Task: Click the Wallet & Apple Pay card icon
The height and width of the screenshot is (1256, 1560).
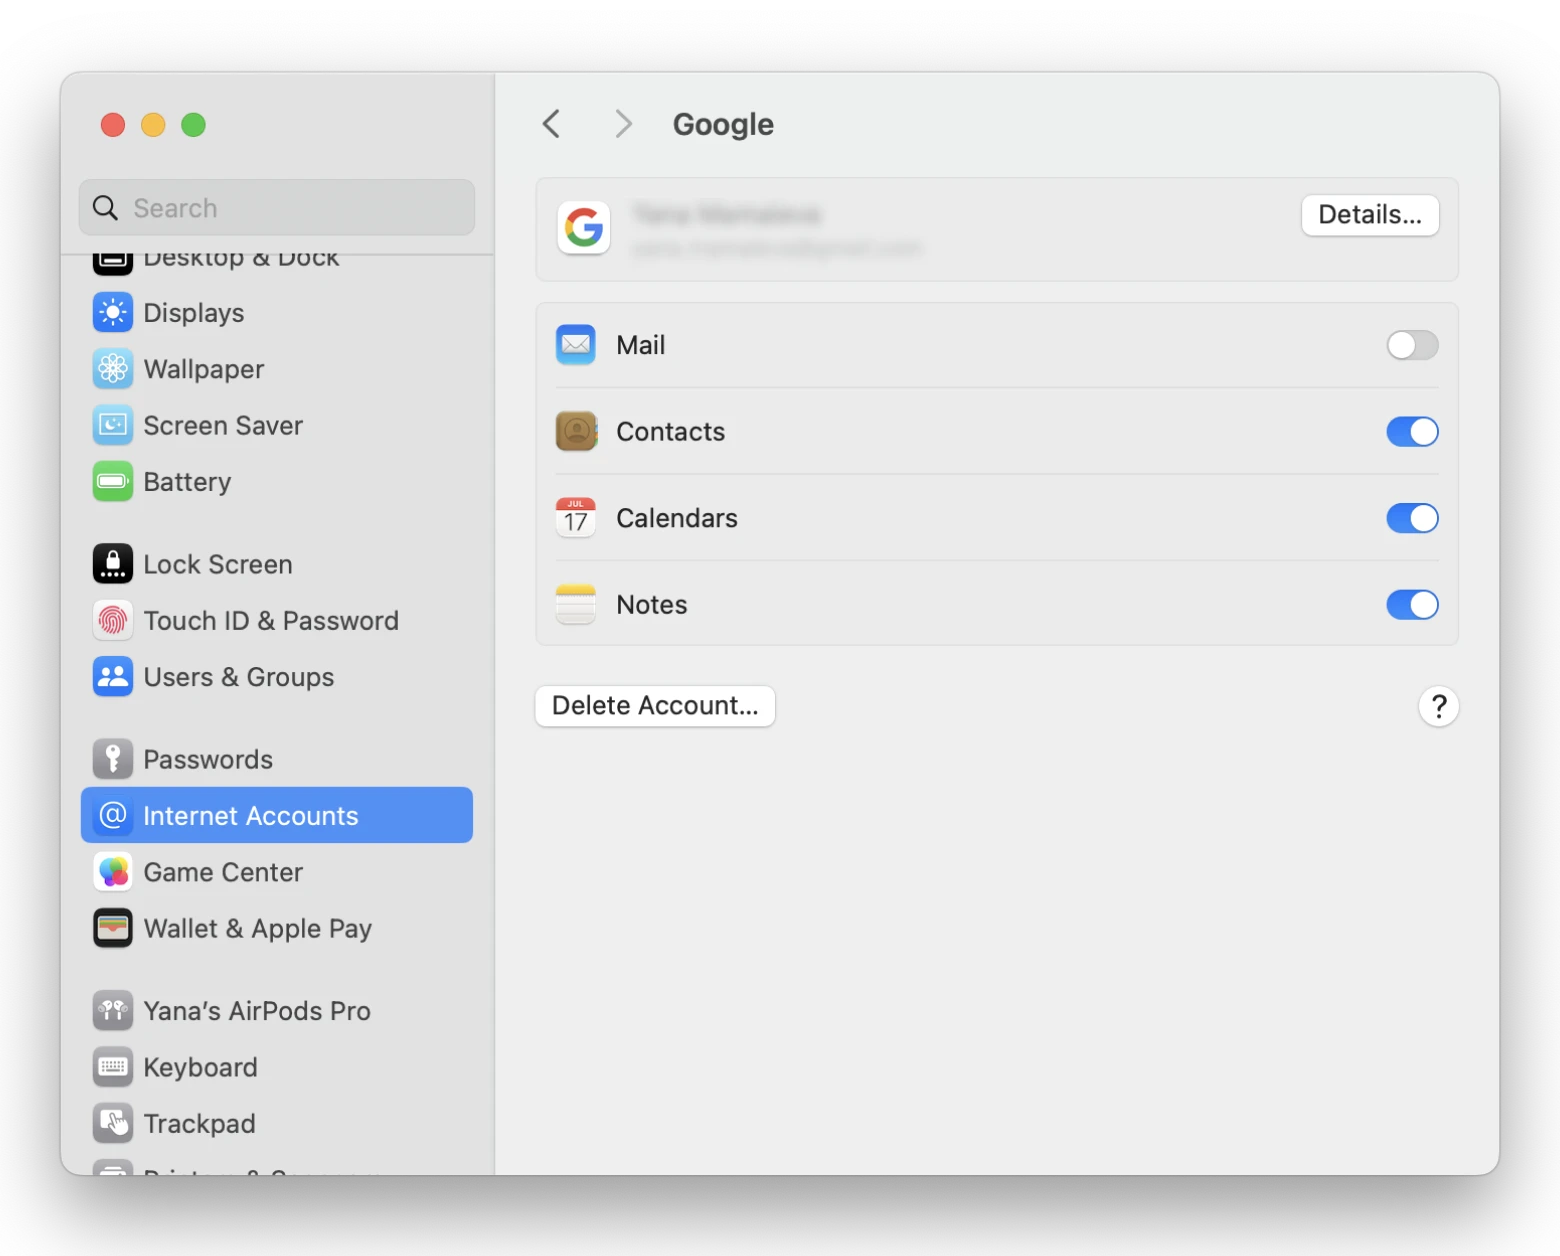Action: pyautogui.click(x=113, y=928)
